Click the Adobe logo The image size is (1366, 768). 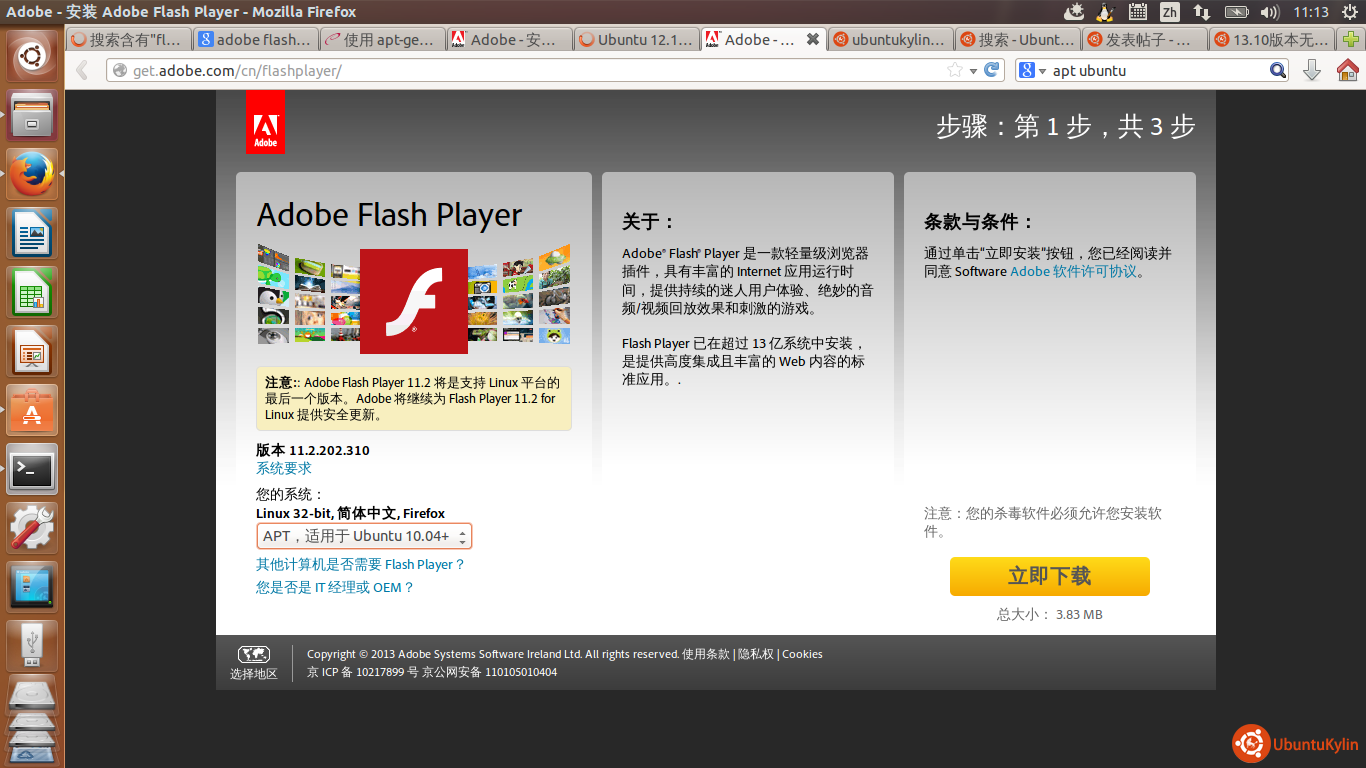point(265,122)
